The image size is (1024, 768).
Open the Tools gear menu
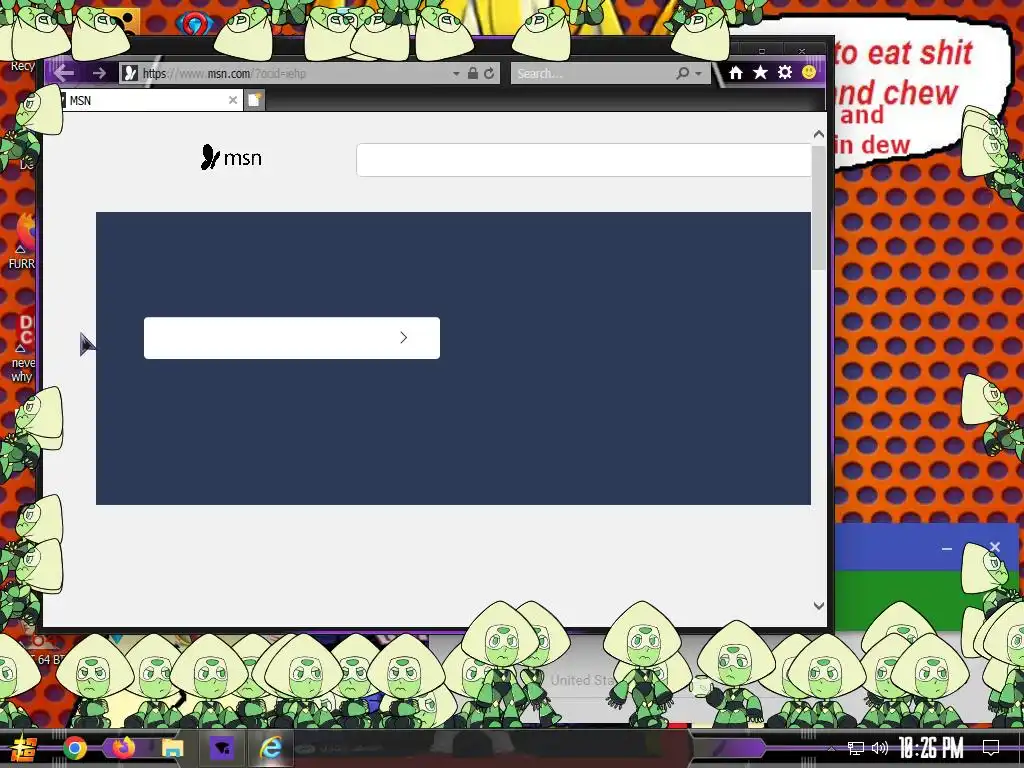pos(785,72)
